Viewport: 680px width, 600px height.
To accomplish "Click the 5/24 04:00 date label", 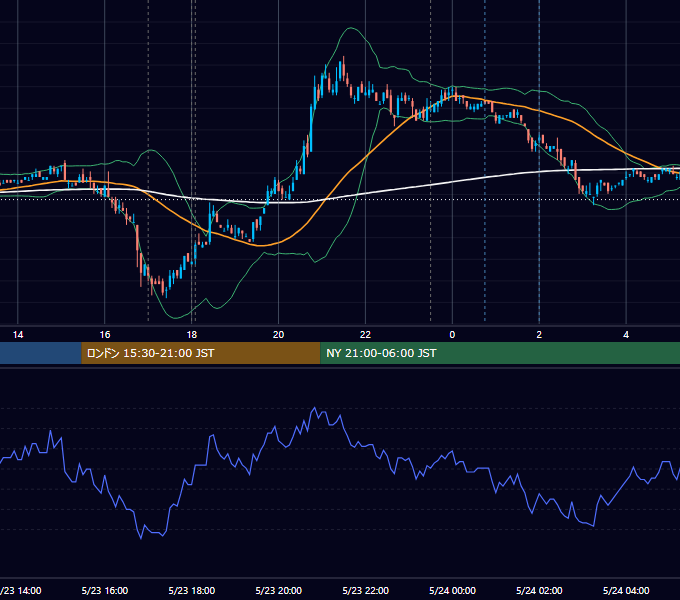I will 626,590.
